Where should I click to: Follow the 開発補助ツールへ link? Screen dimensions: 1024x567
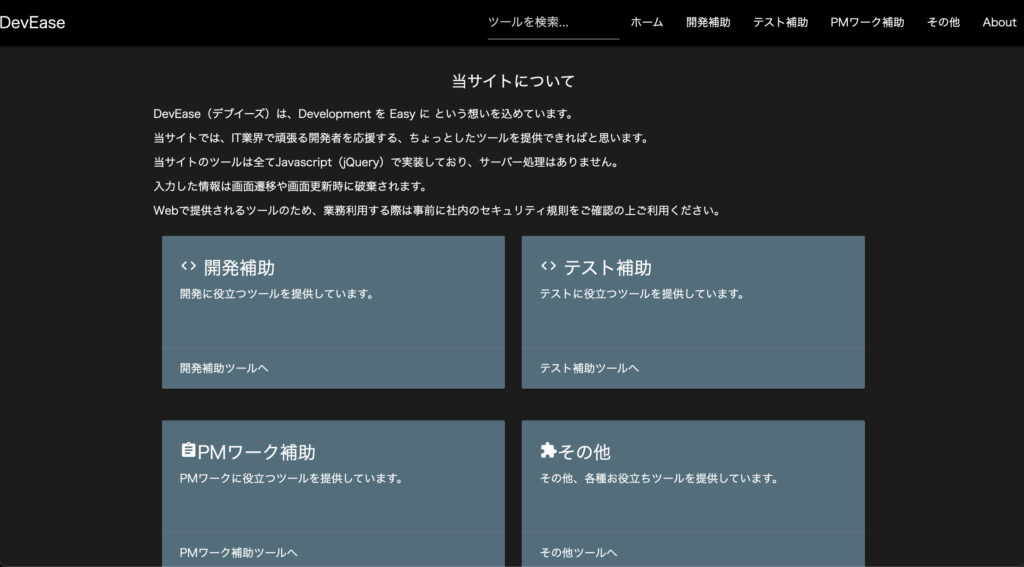pyautogui.click(x=224, y=368)
